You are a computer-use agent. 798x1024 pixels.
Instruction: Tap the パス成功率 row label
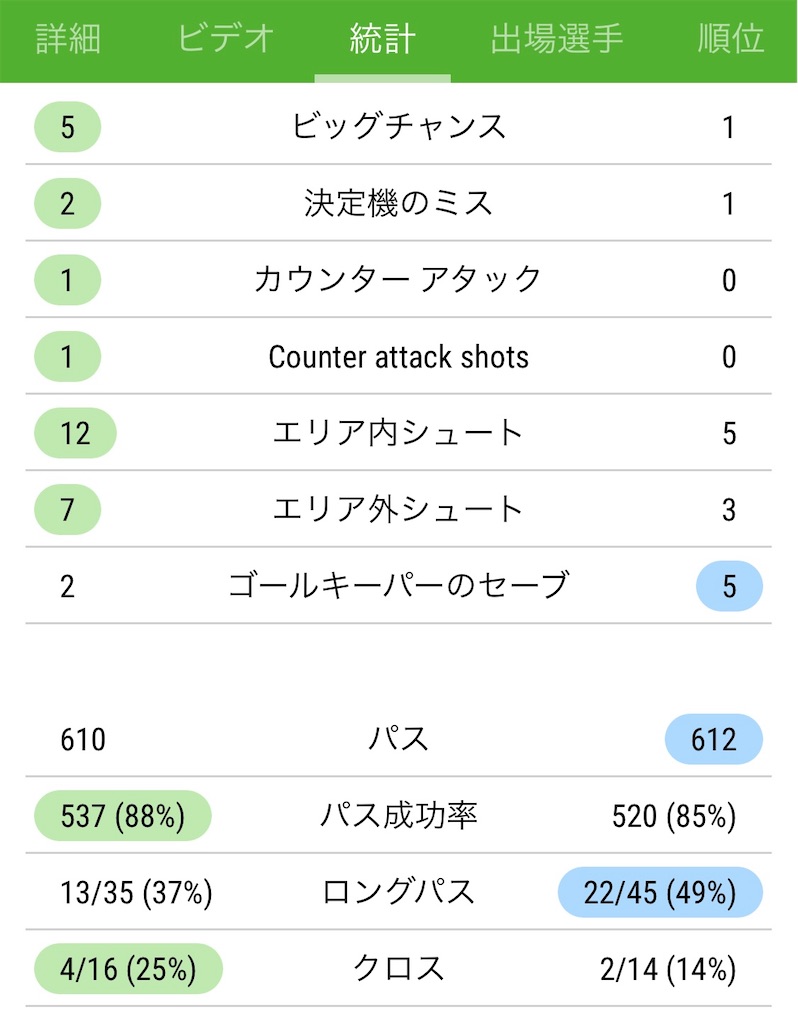click(398, 816)
